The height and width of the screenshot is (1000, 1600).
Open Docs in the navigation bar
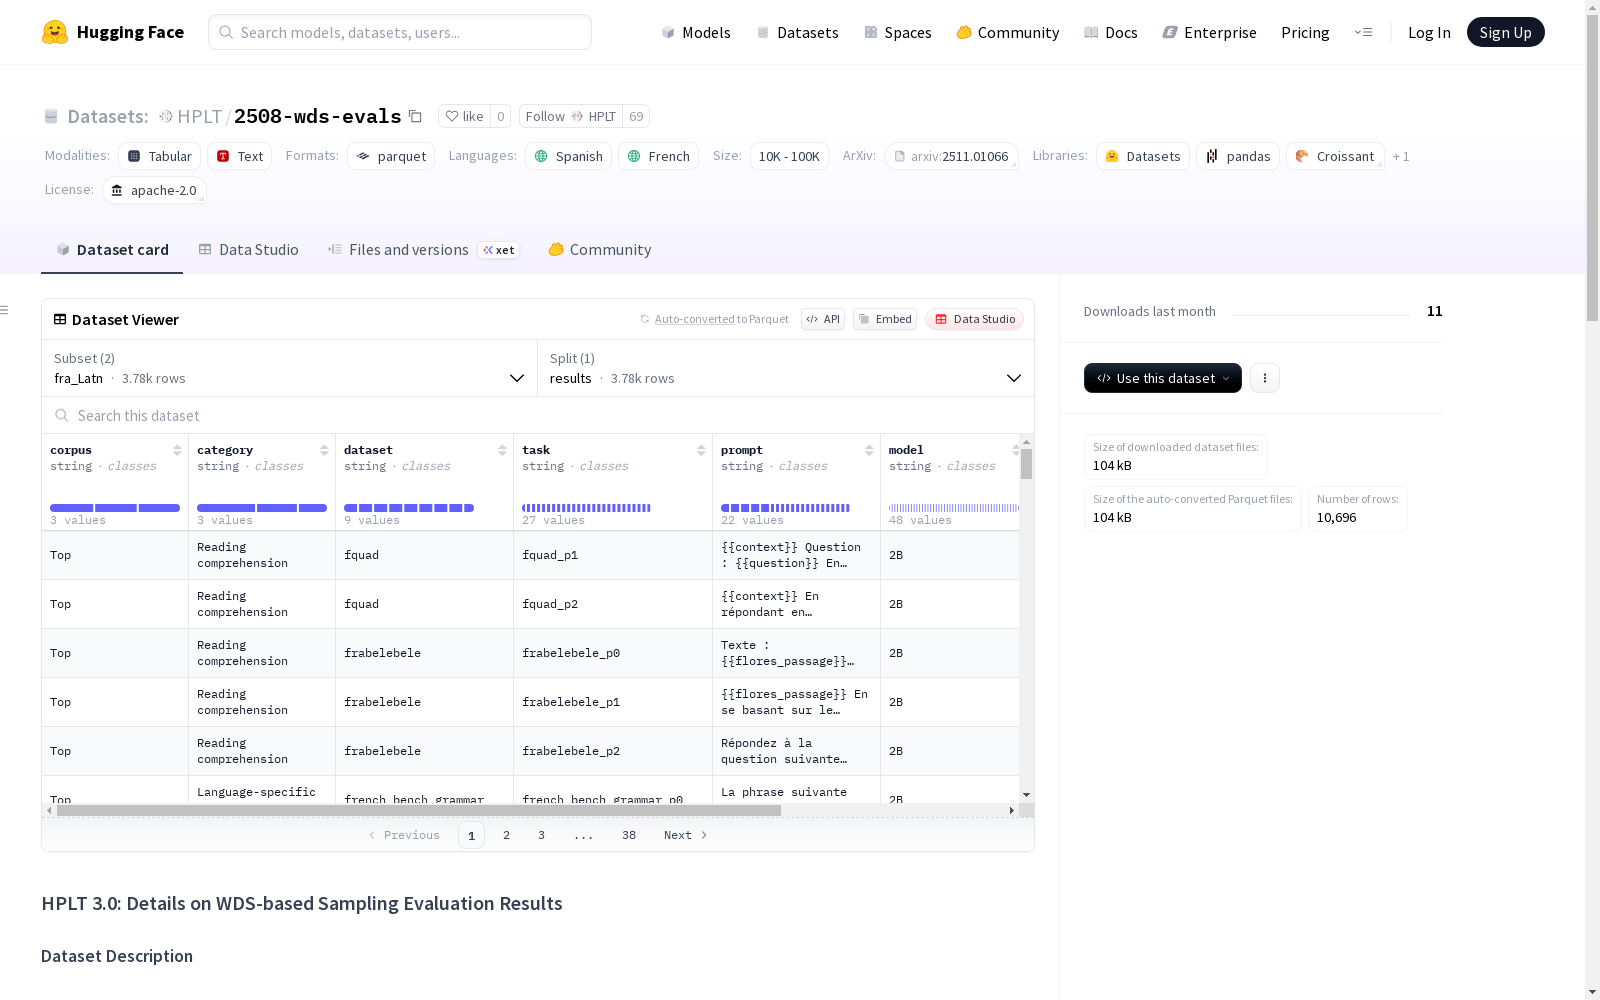point(1111,32)
